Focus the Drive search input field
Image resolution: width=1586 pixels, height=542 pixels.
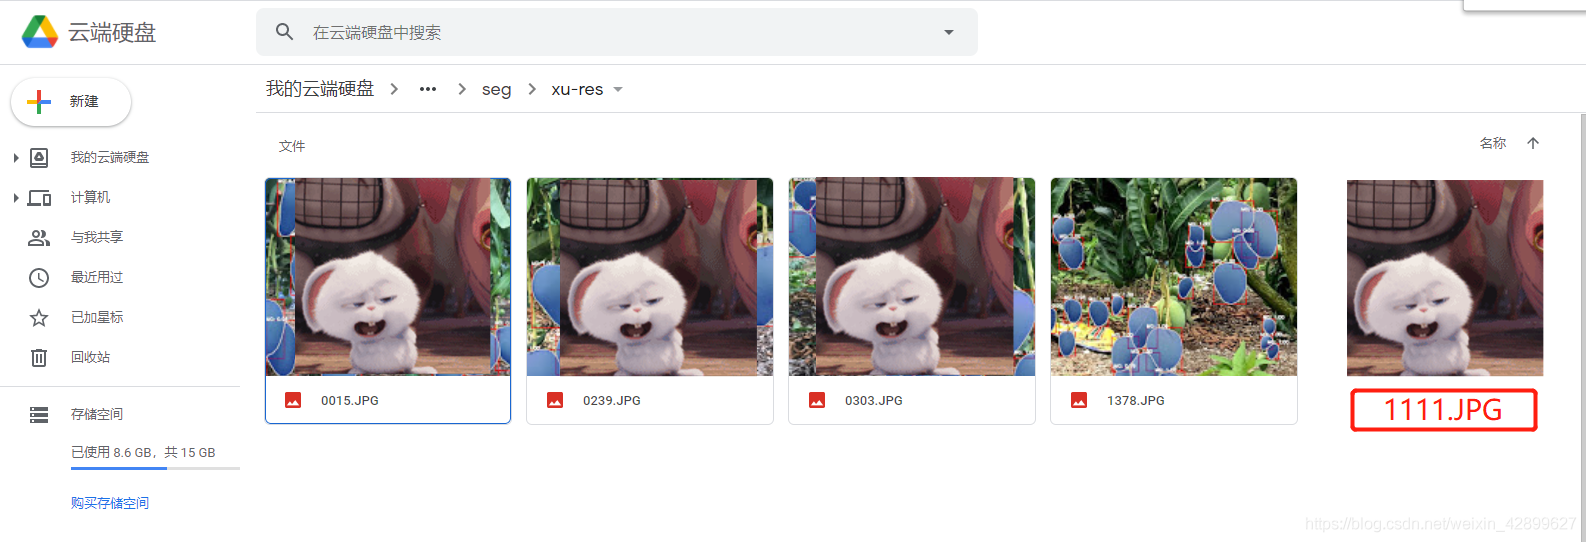(x=617, y=32)
